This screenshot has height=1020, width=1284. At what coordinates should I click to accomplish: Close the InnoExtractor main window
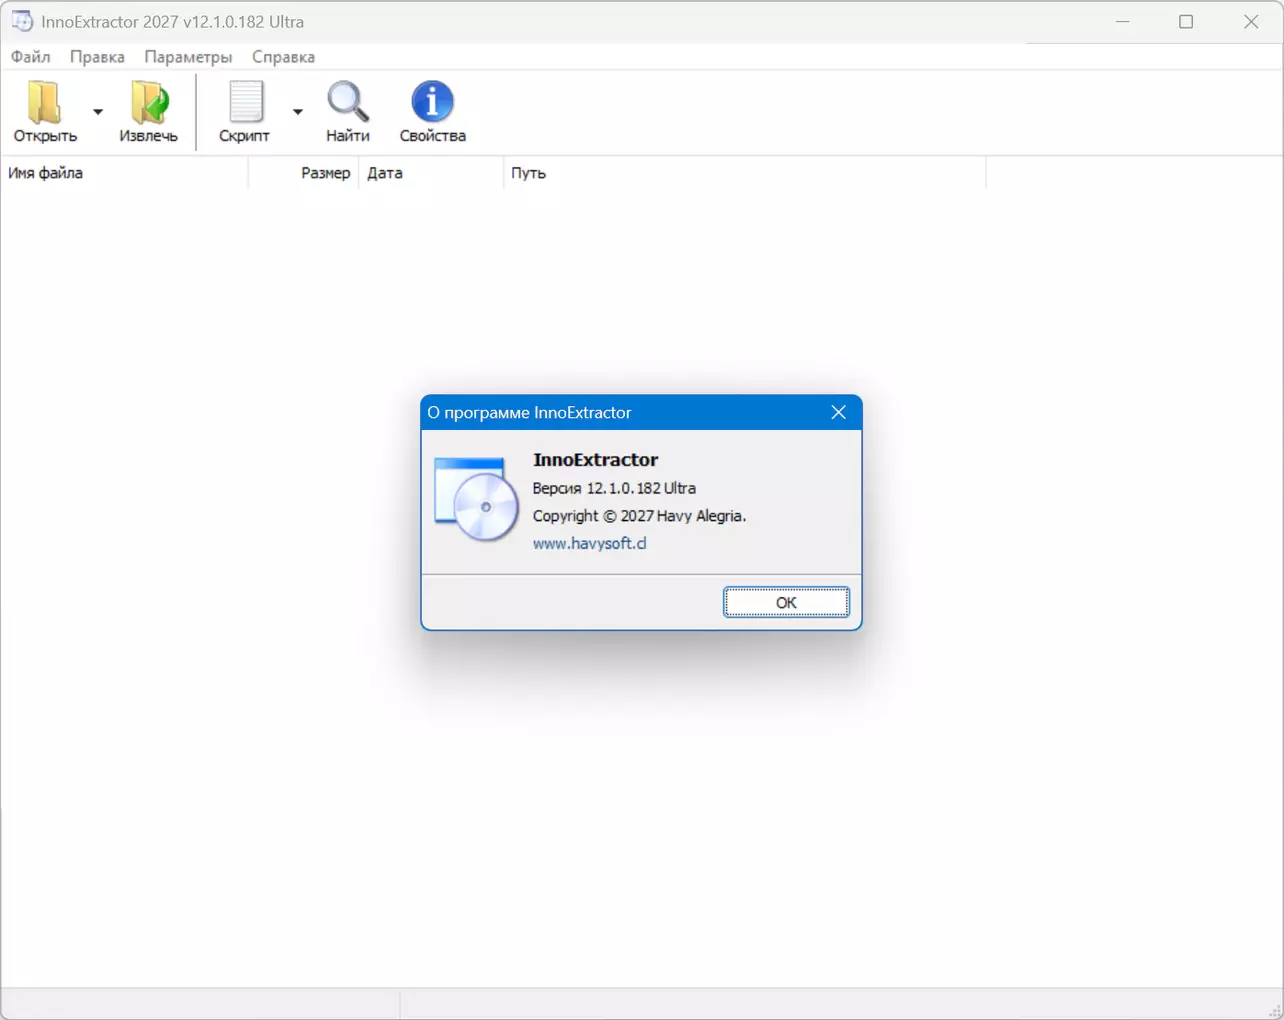pos(1250,21)
